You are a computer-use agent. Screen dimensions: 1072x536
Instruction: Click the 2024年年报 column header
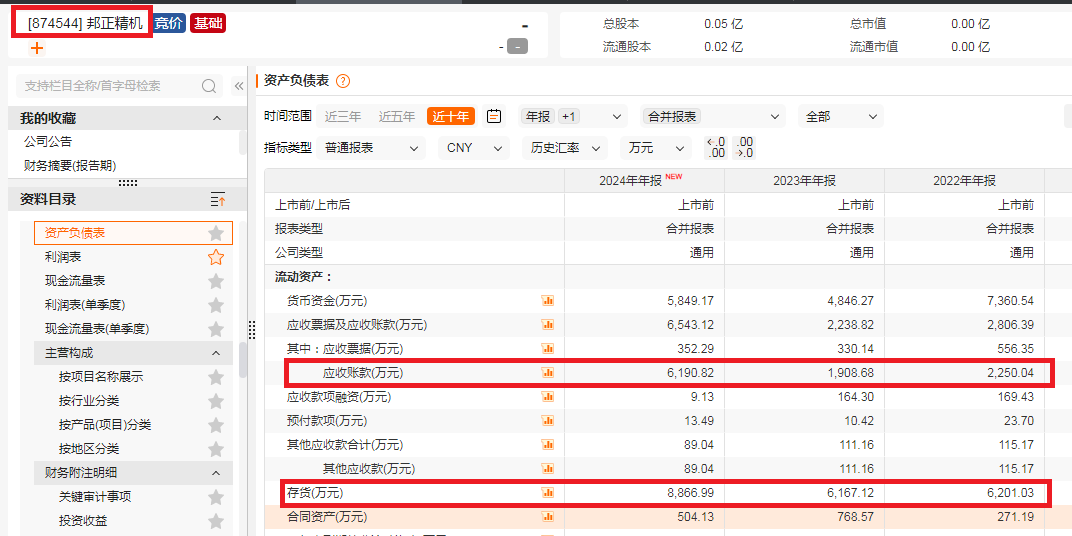pos(644,180)
